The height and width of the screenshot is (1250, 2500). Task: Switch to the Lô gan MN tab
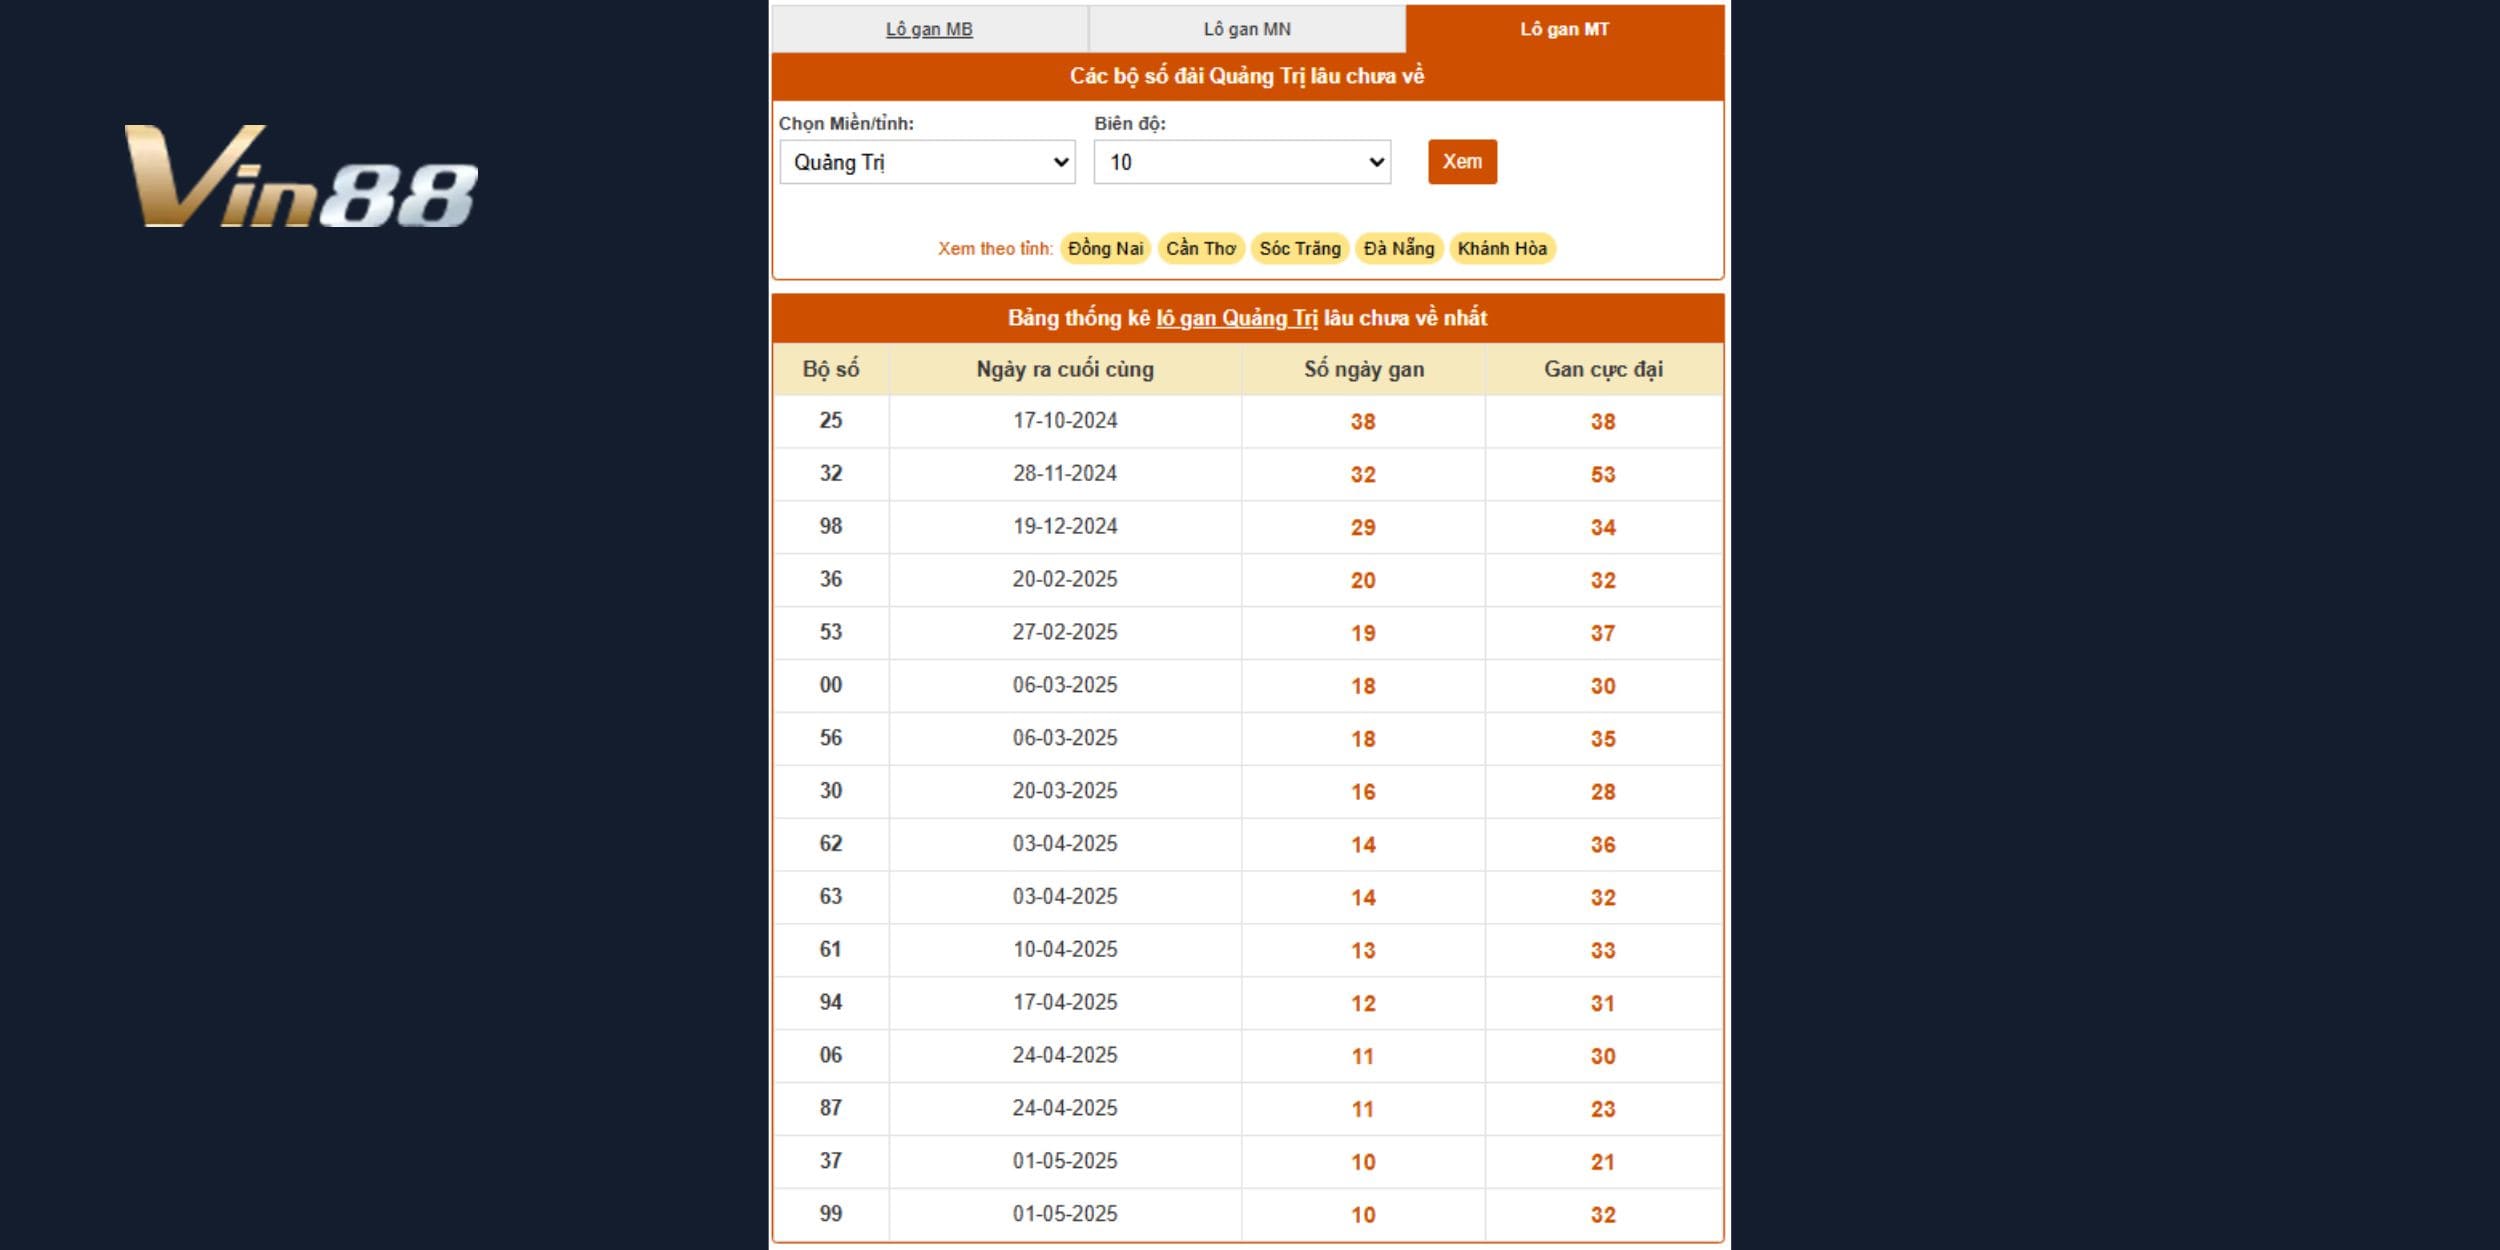coord(1247,29)
